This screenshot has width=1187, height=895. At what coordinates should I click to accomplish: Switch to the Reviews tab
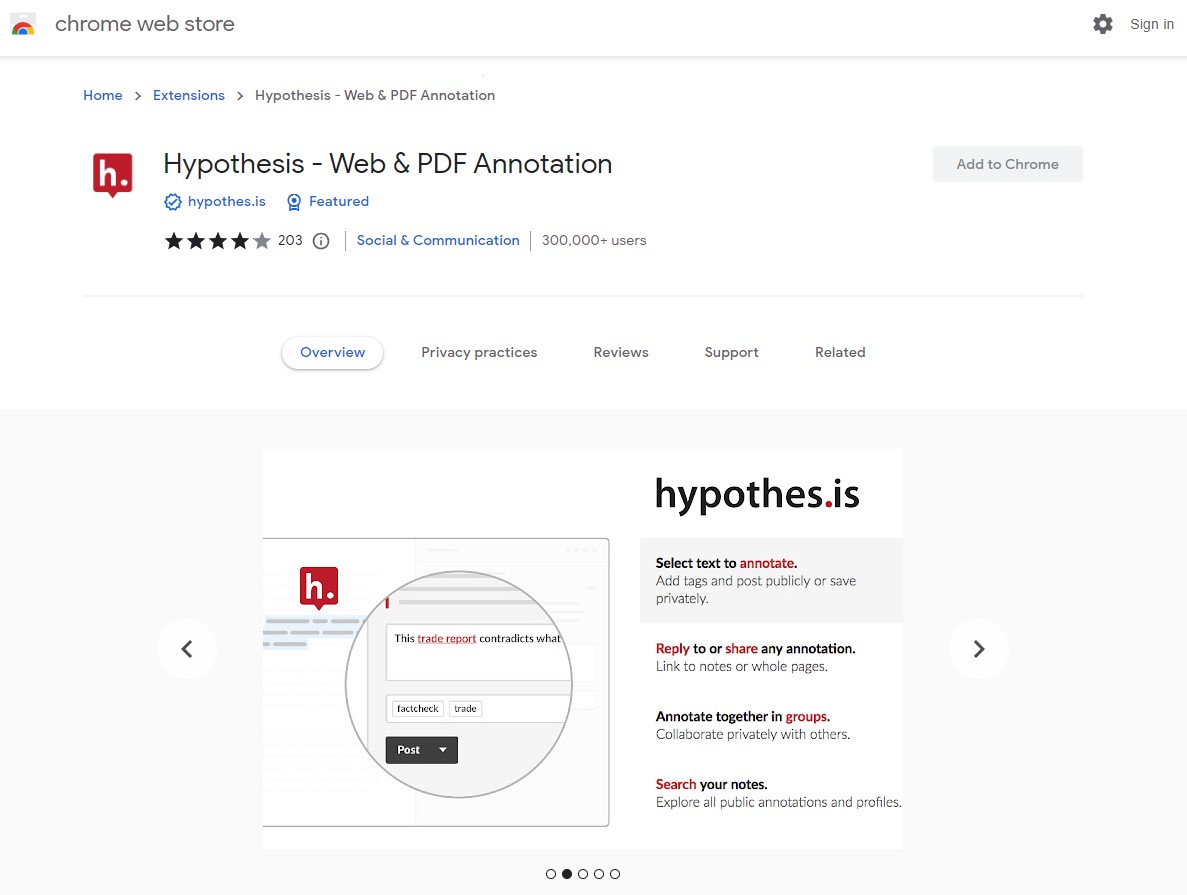point(620,352)
